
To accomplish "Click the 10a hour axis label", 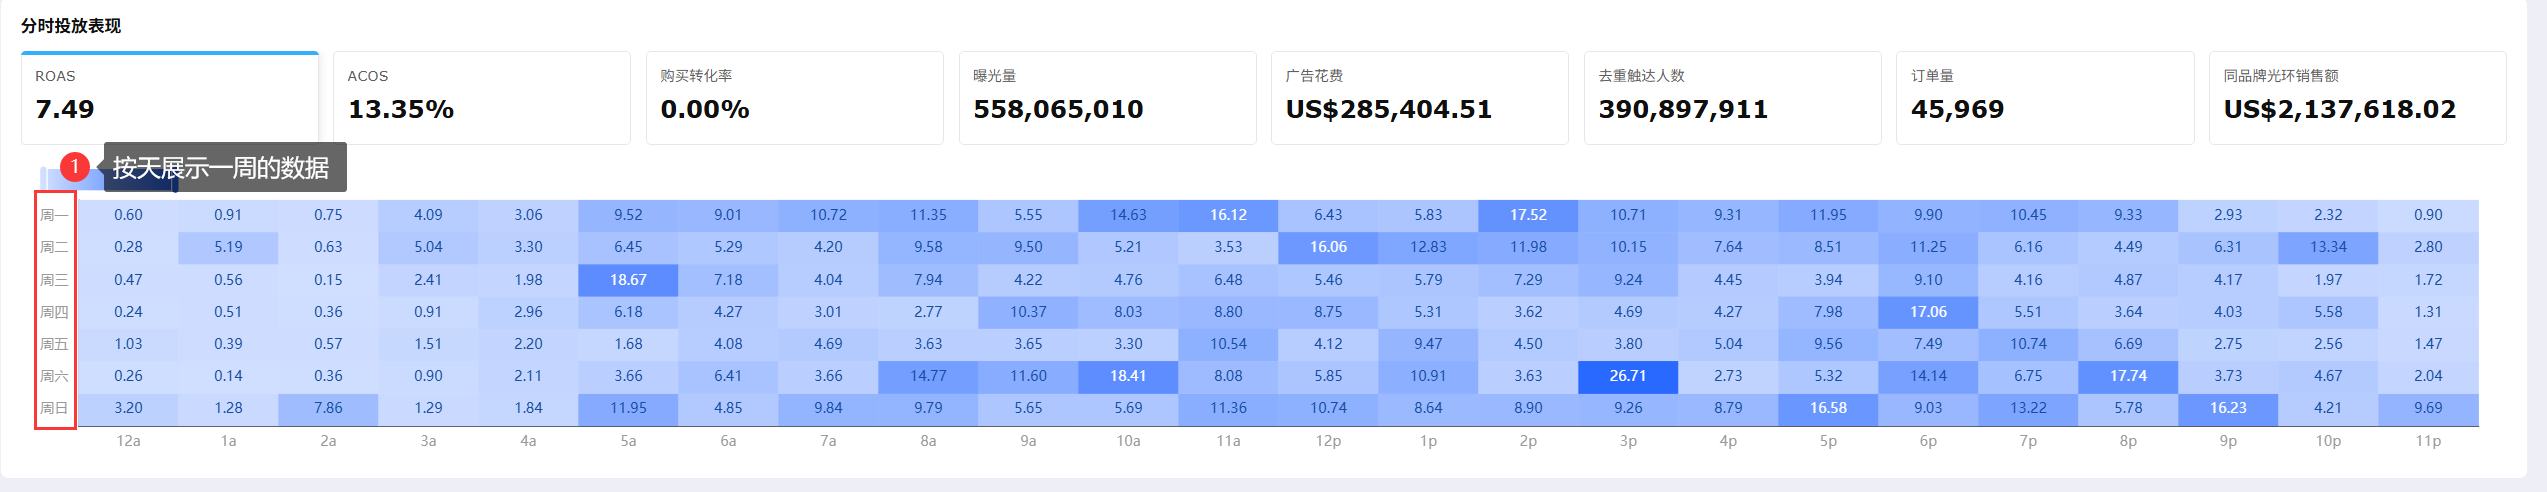I will tap(1128, 441).
